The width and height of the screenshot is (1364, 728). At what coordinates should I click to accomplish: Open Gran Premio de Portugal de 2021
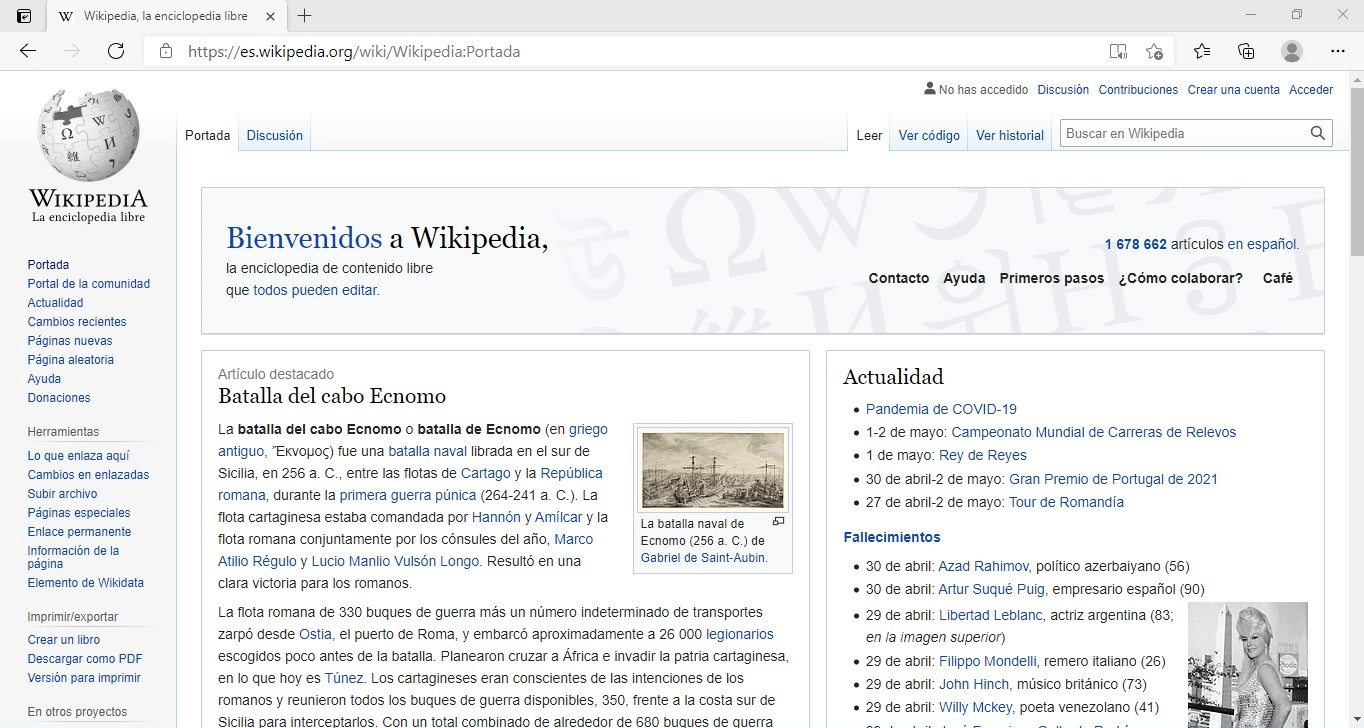(1113, 479)
